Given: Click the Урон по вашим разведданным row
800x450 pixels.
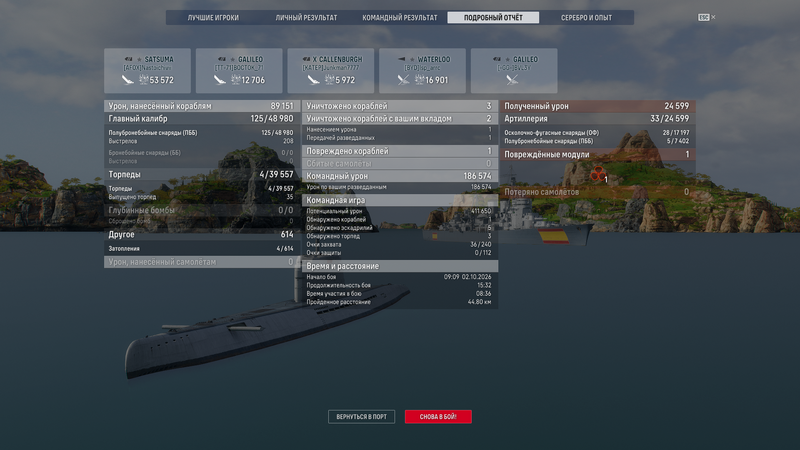Looking at the screenshot, I should coord(400,187).
